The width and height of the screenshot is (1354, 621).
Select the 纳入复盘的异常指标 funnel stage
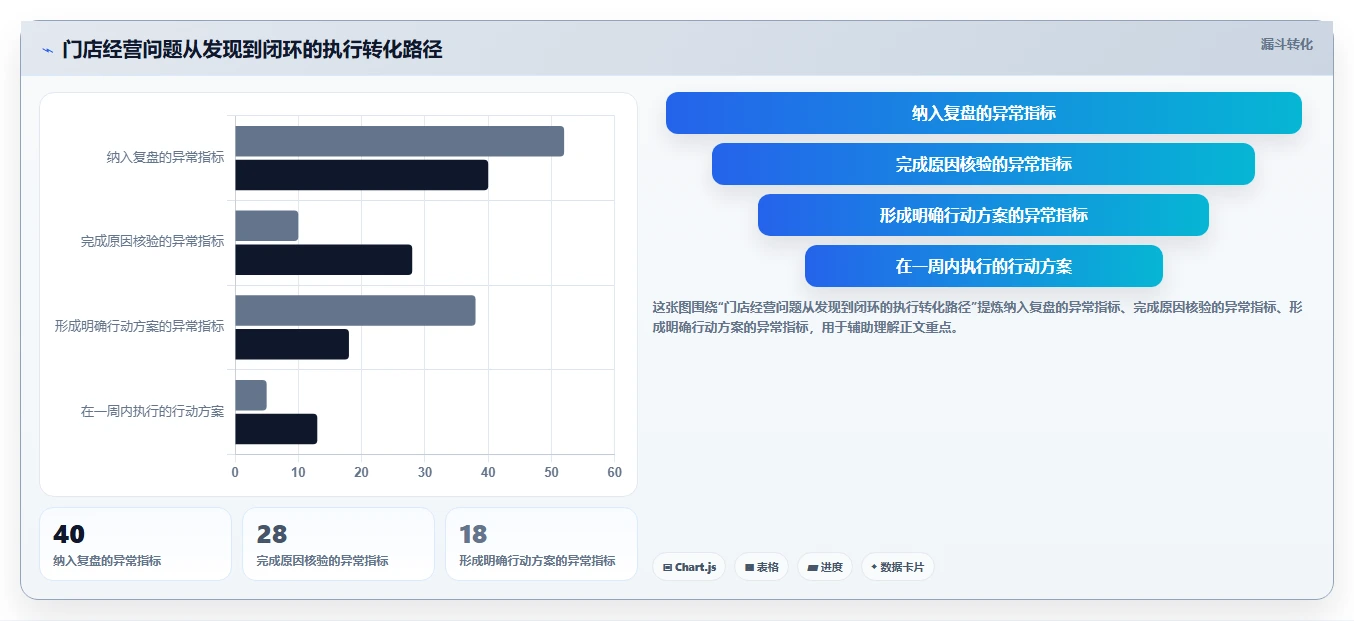tap(984, 113)
